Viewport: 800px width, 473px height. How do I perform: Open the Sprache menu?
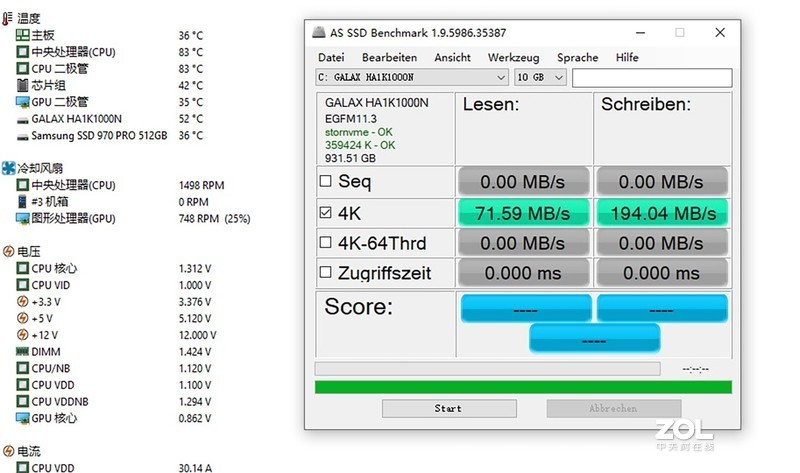coord(578,58)
